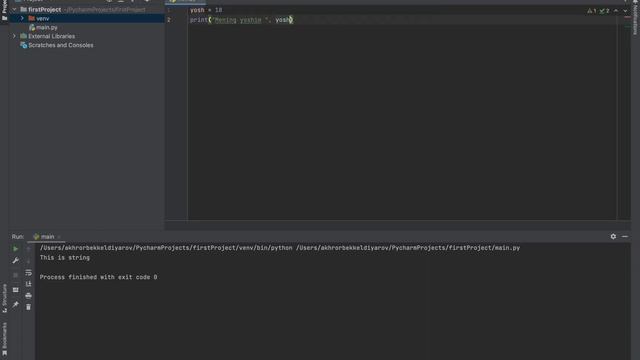
Task: Open the Bookmarks tool window
Action: (x=4, y=339)
